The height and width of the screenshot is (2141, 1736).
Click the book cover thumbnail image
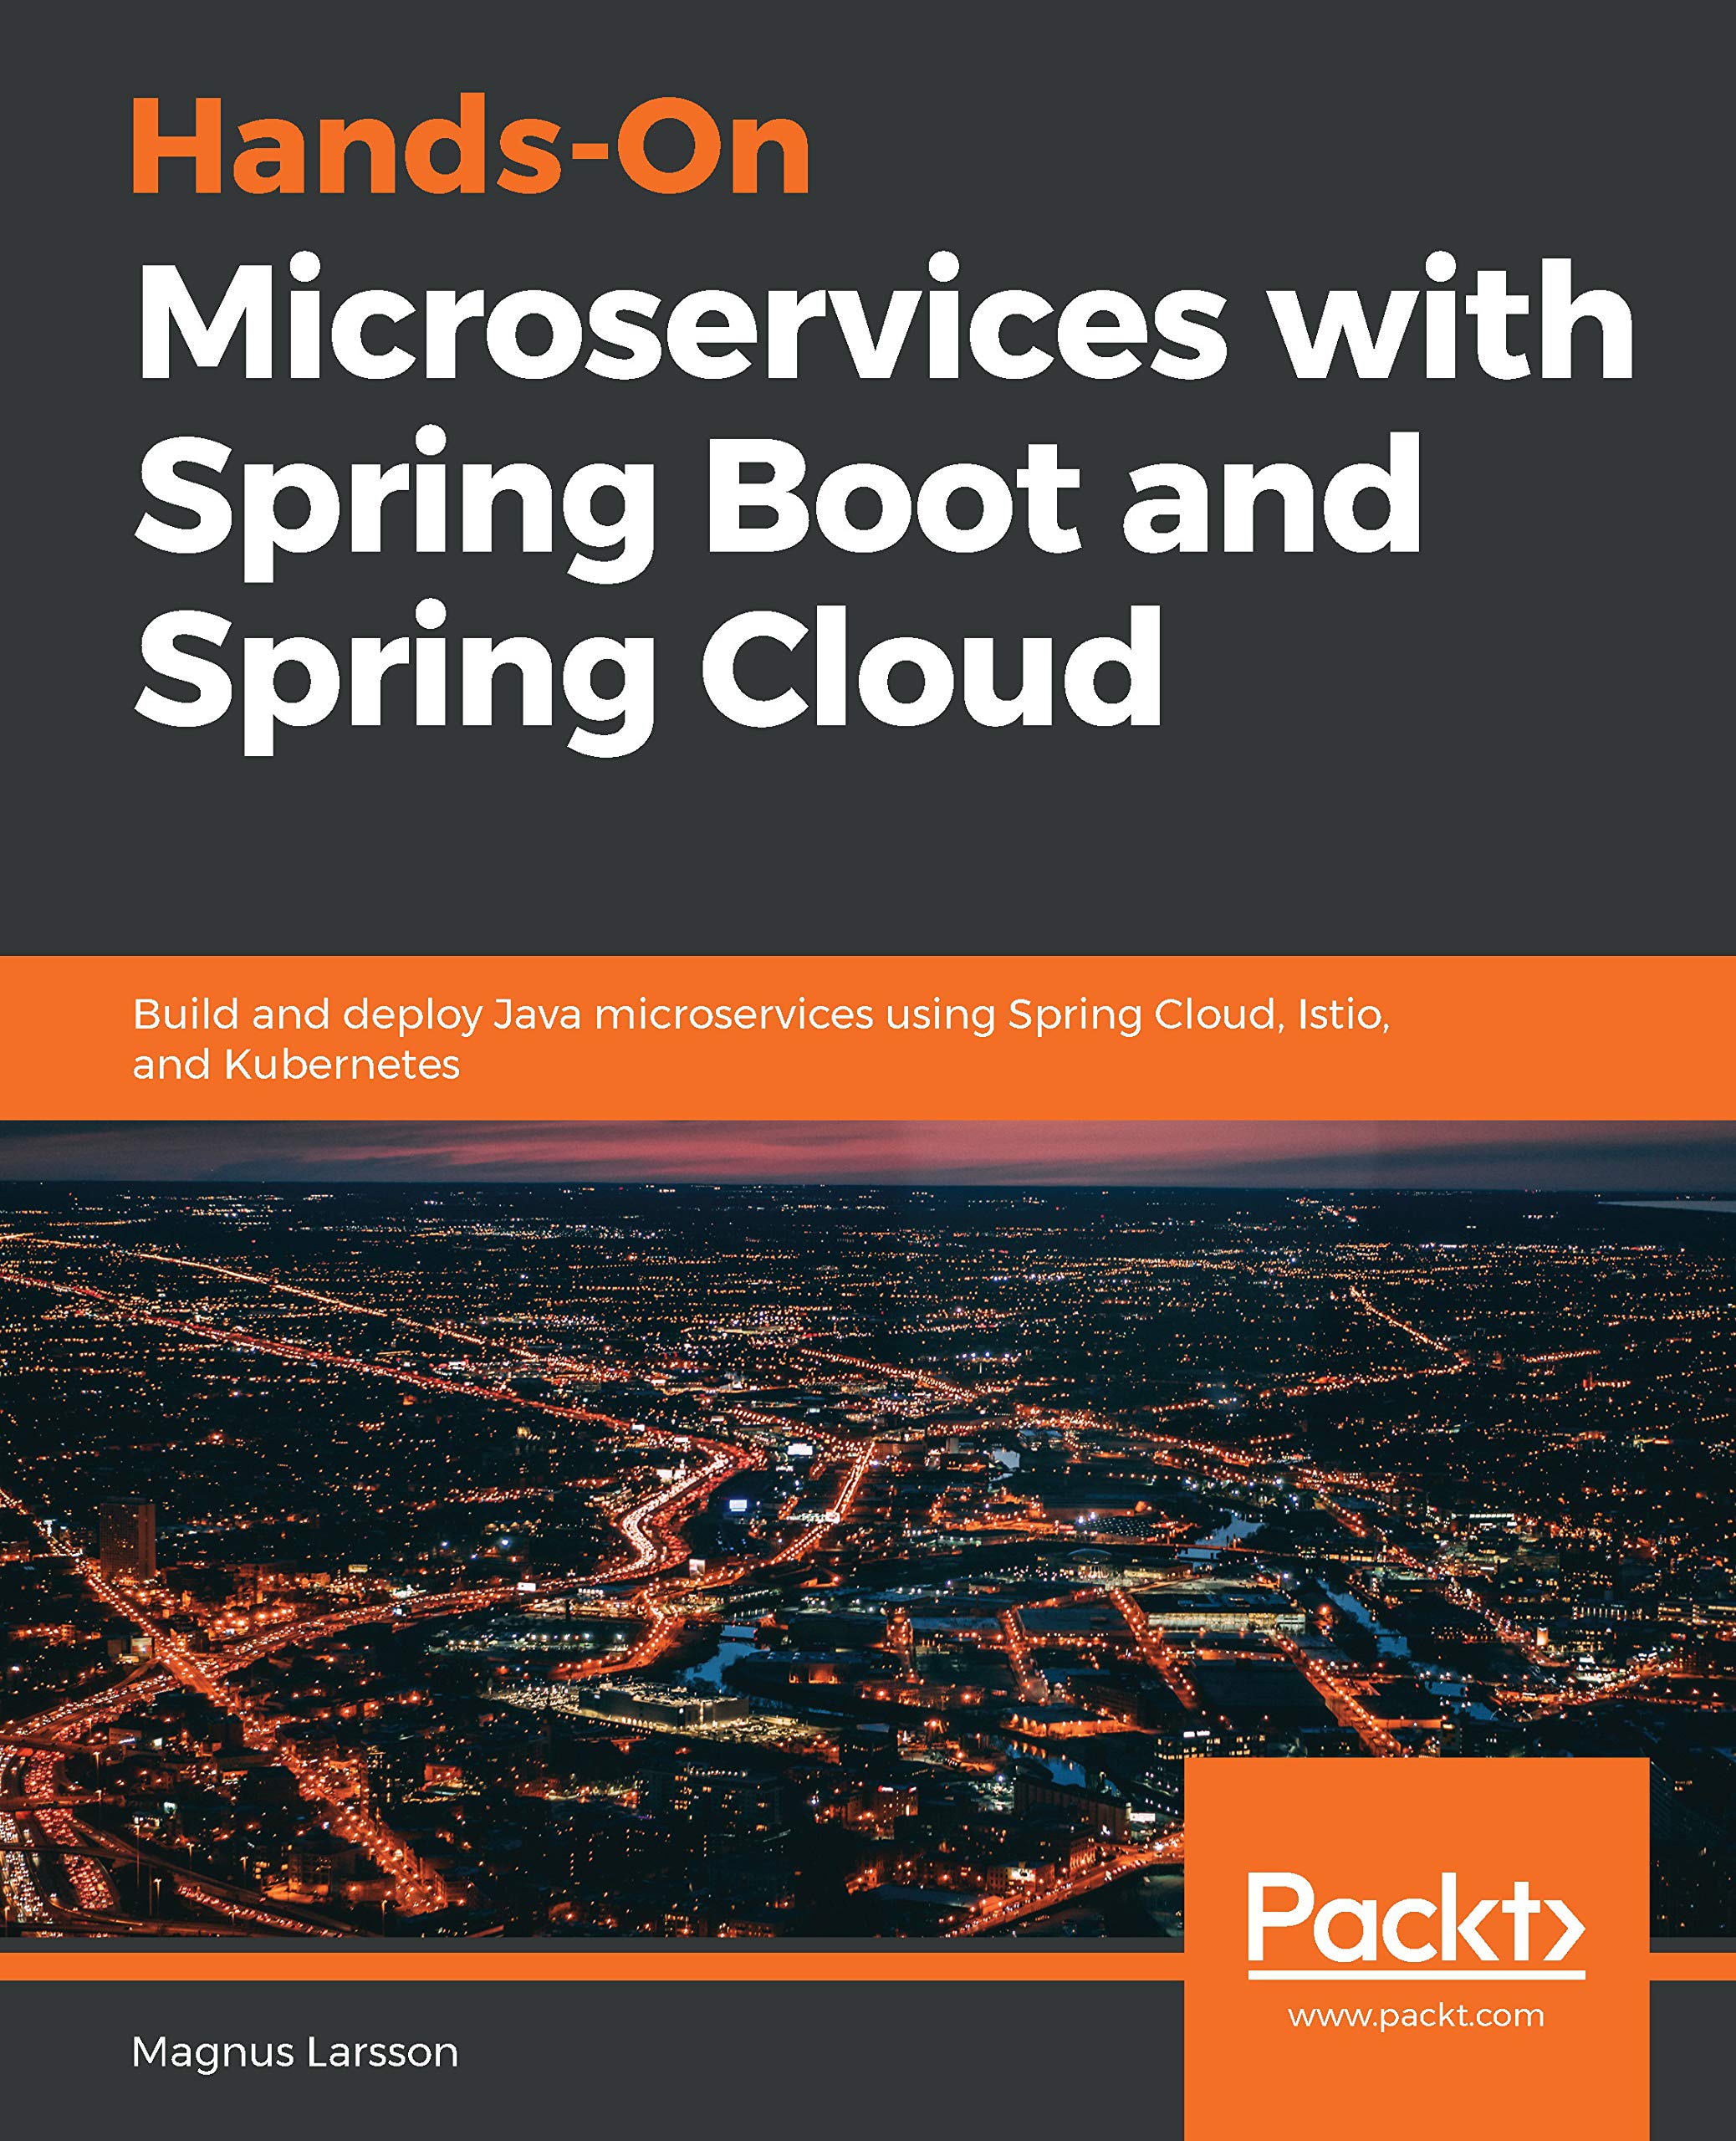(868, 1070)
